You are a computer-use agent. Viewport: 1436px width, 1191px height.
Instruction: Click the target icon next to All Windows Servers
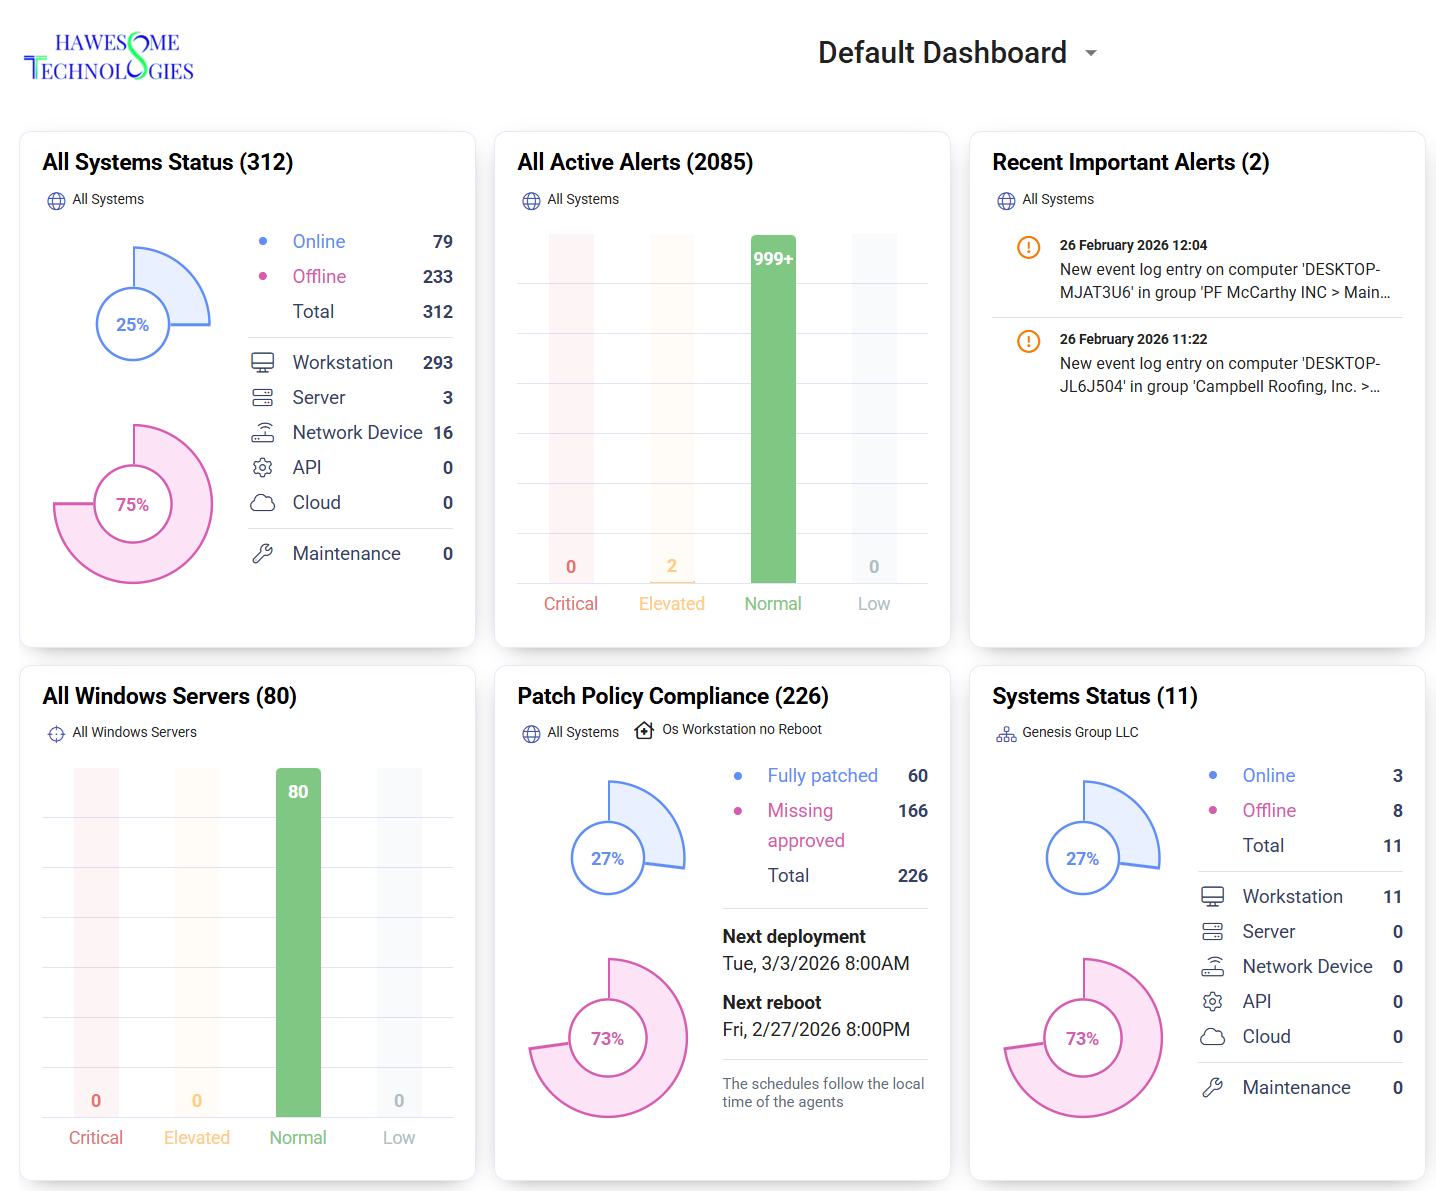point(57,732)
